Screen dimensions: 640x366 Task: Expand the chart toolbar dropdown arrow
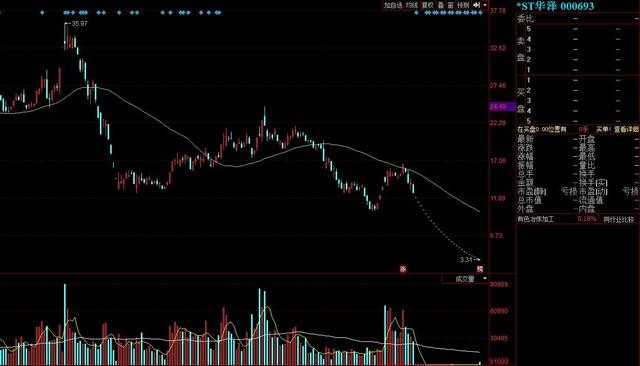tap(485, 5)
